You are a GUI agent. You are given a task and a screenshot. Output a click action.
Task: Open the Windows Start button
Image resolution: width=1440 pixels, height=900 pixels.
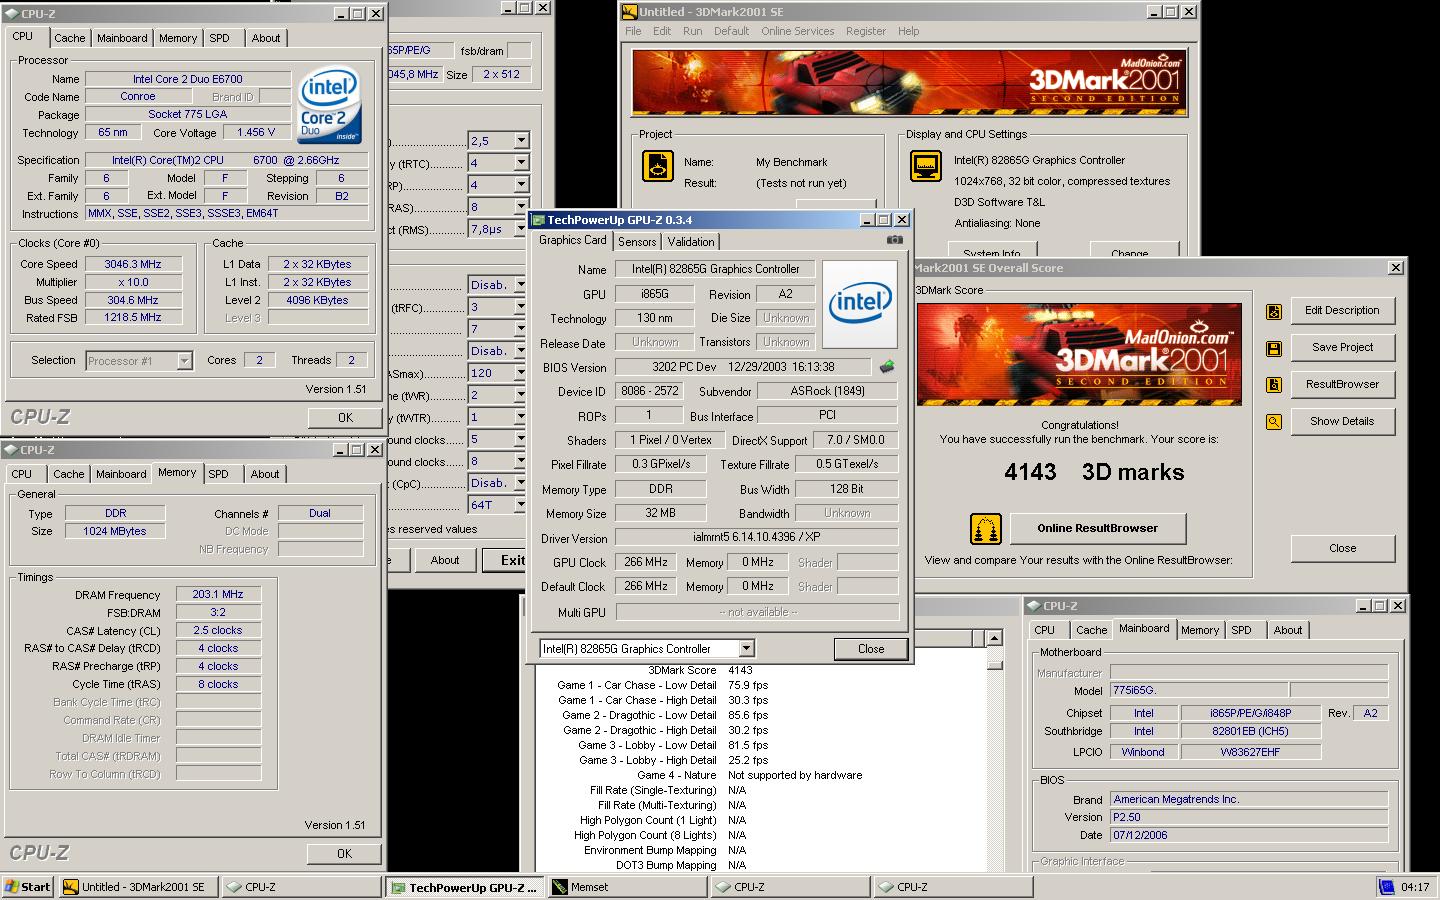point(28,887)
